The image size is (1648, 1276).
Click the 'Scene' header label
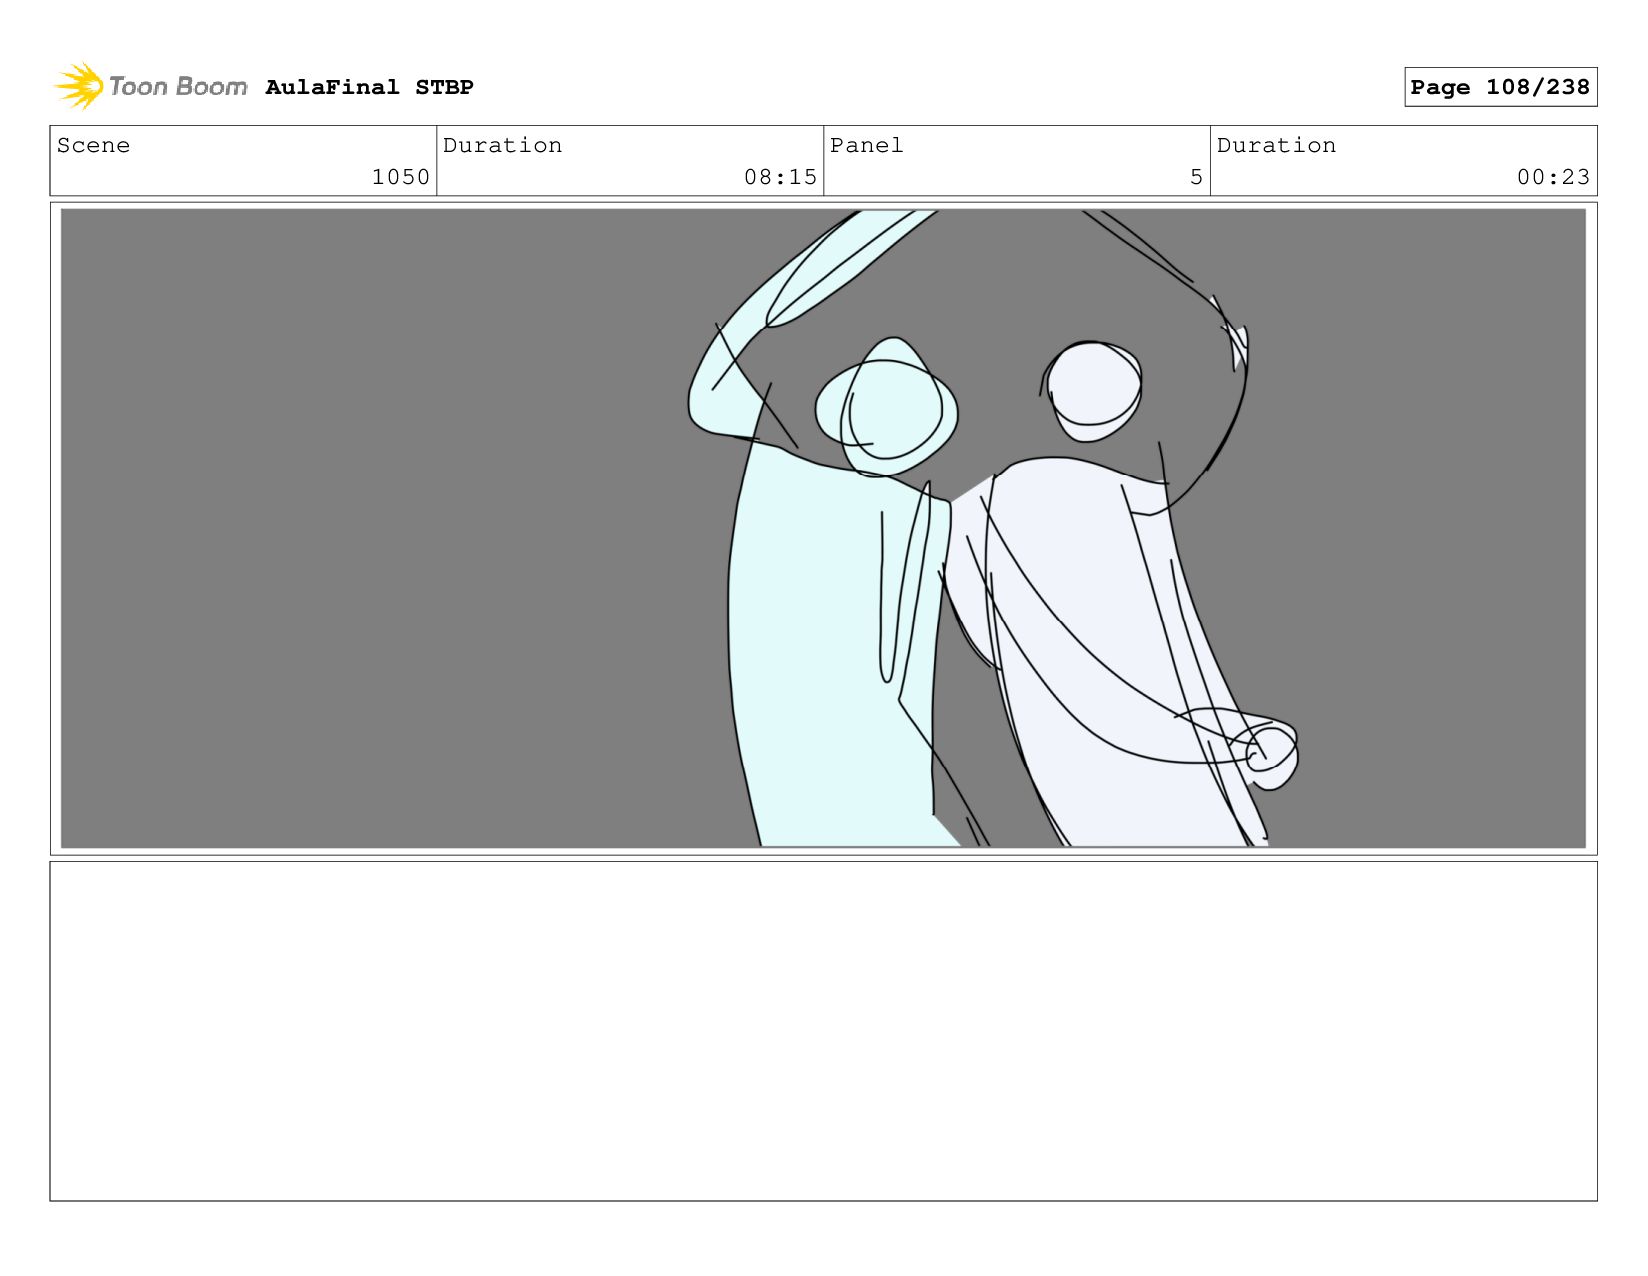pyautogui.click(x=93, y=145)
